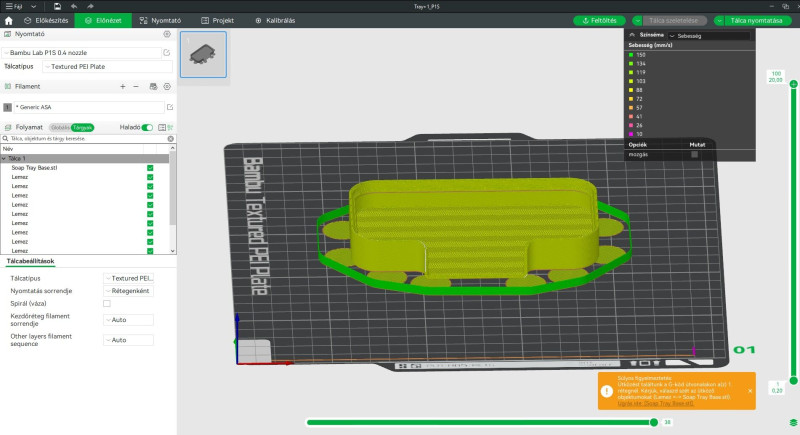Click the Tálca szeletelése button

pos(674,21)
